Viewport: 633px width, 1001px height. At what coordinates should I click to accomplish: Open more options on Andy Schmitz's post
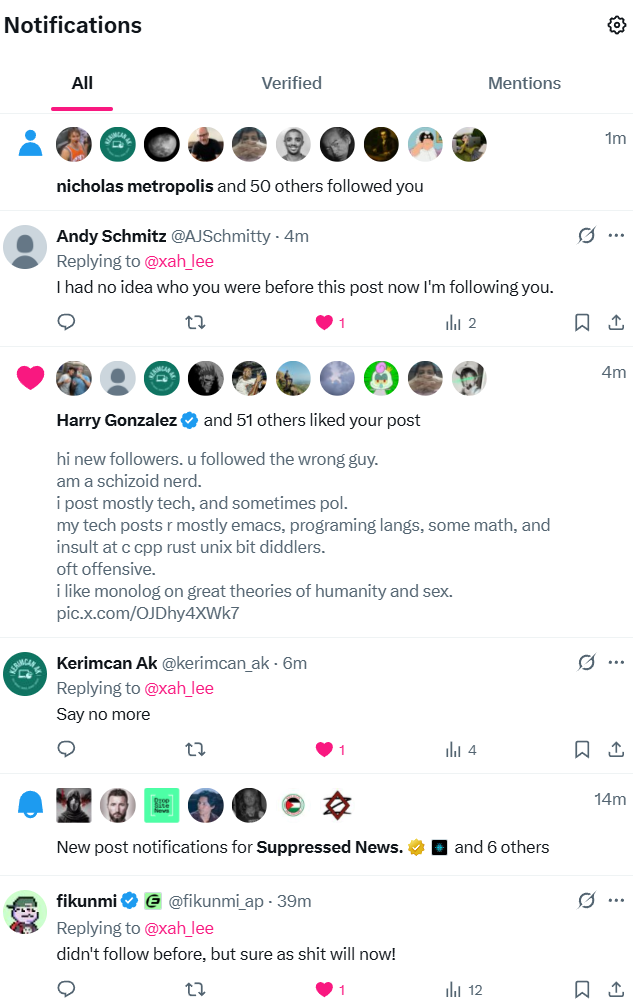click(616, 236)
